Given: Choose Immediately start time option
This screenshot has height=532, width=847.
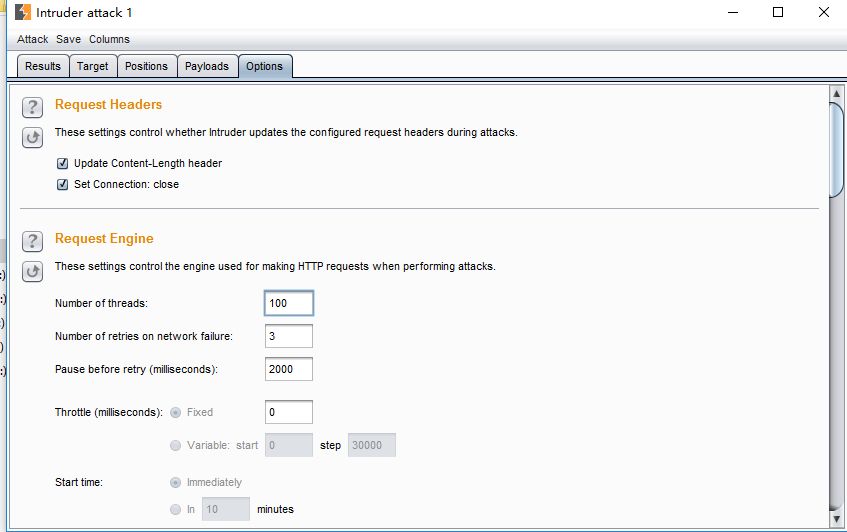Looking at the screenshot, I should [176, 482].
